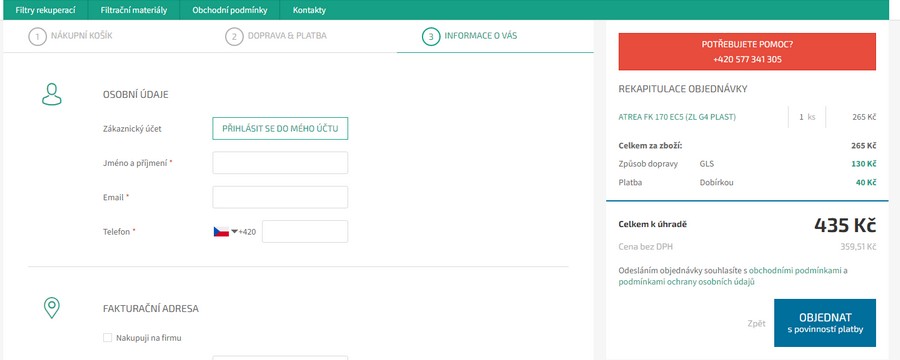The height and width of the screenshot is (360, 900).
Task: Click Objednat s povinností platby button
Action: [x=825, y=323]
